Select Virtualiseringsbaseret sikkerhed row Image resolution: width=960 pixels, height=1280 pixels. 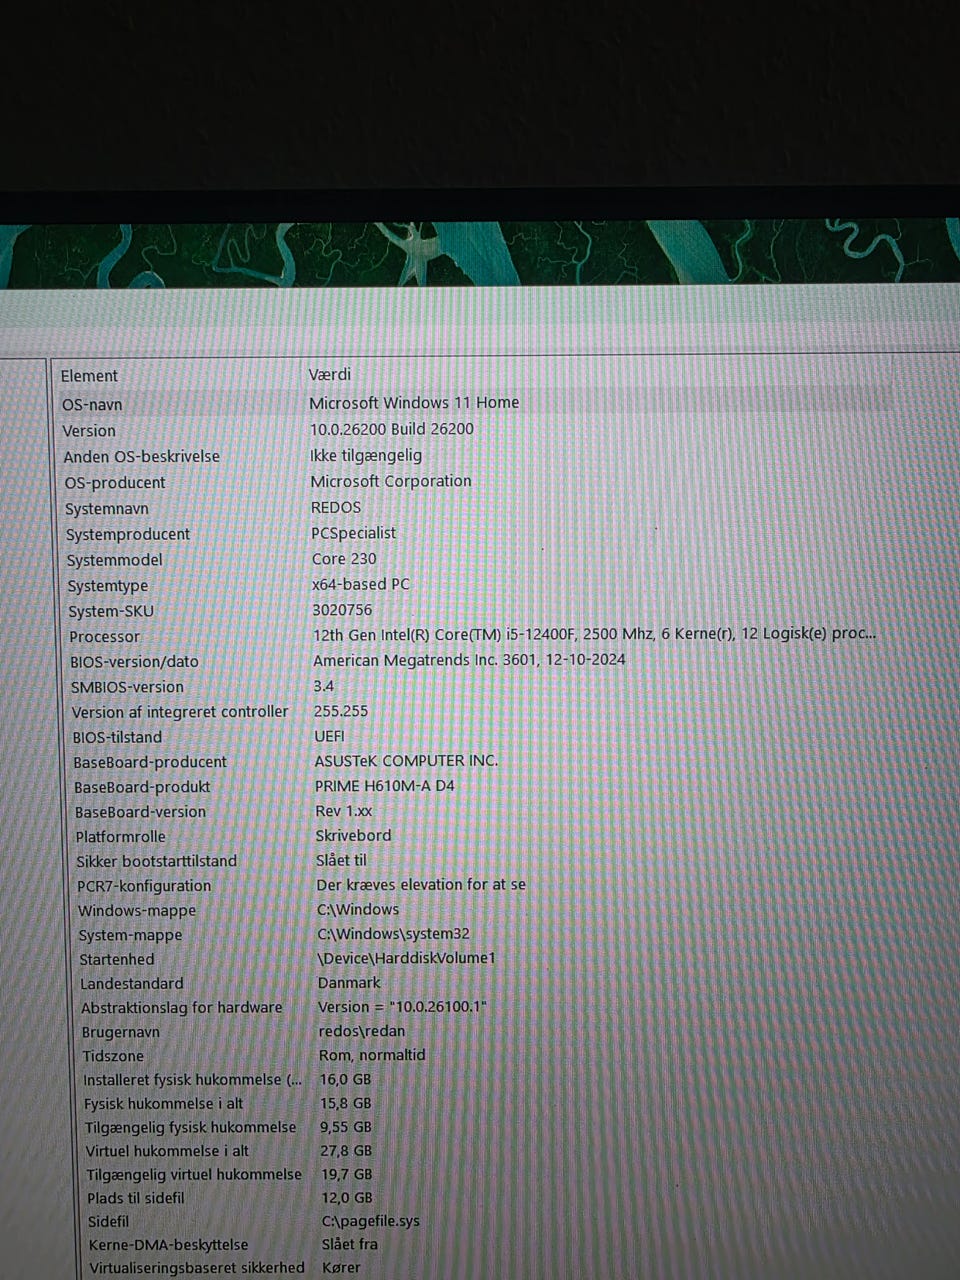[x=197, y=1268]
